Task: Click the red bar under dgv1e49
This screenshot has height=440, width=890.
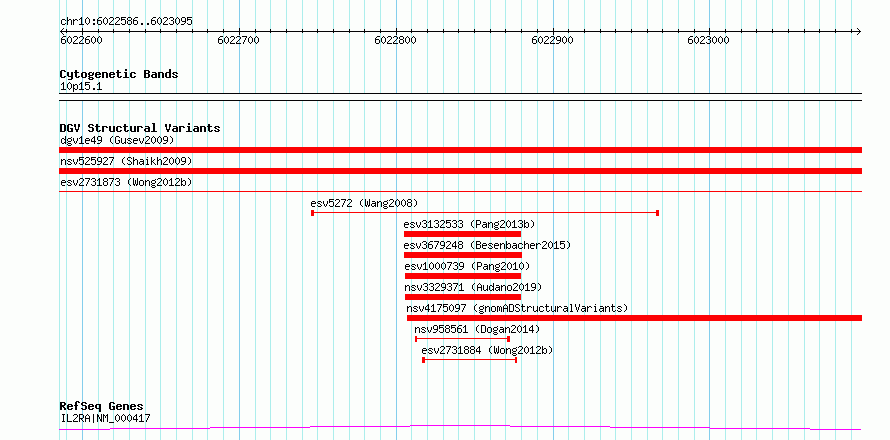Action: [x=460, y=150]
